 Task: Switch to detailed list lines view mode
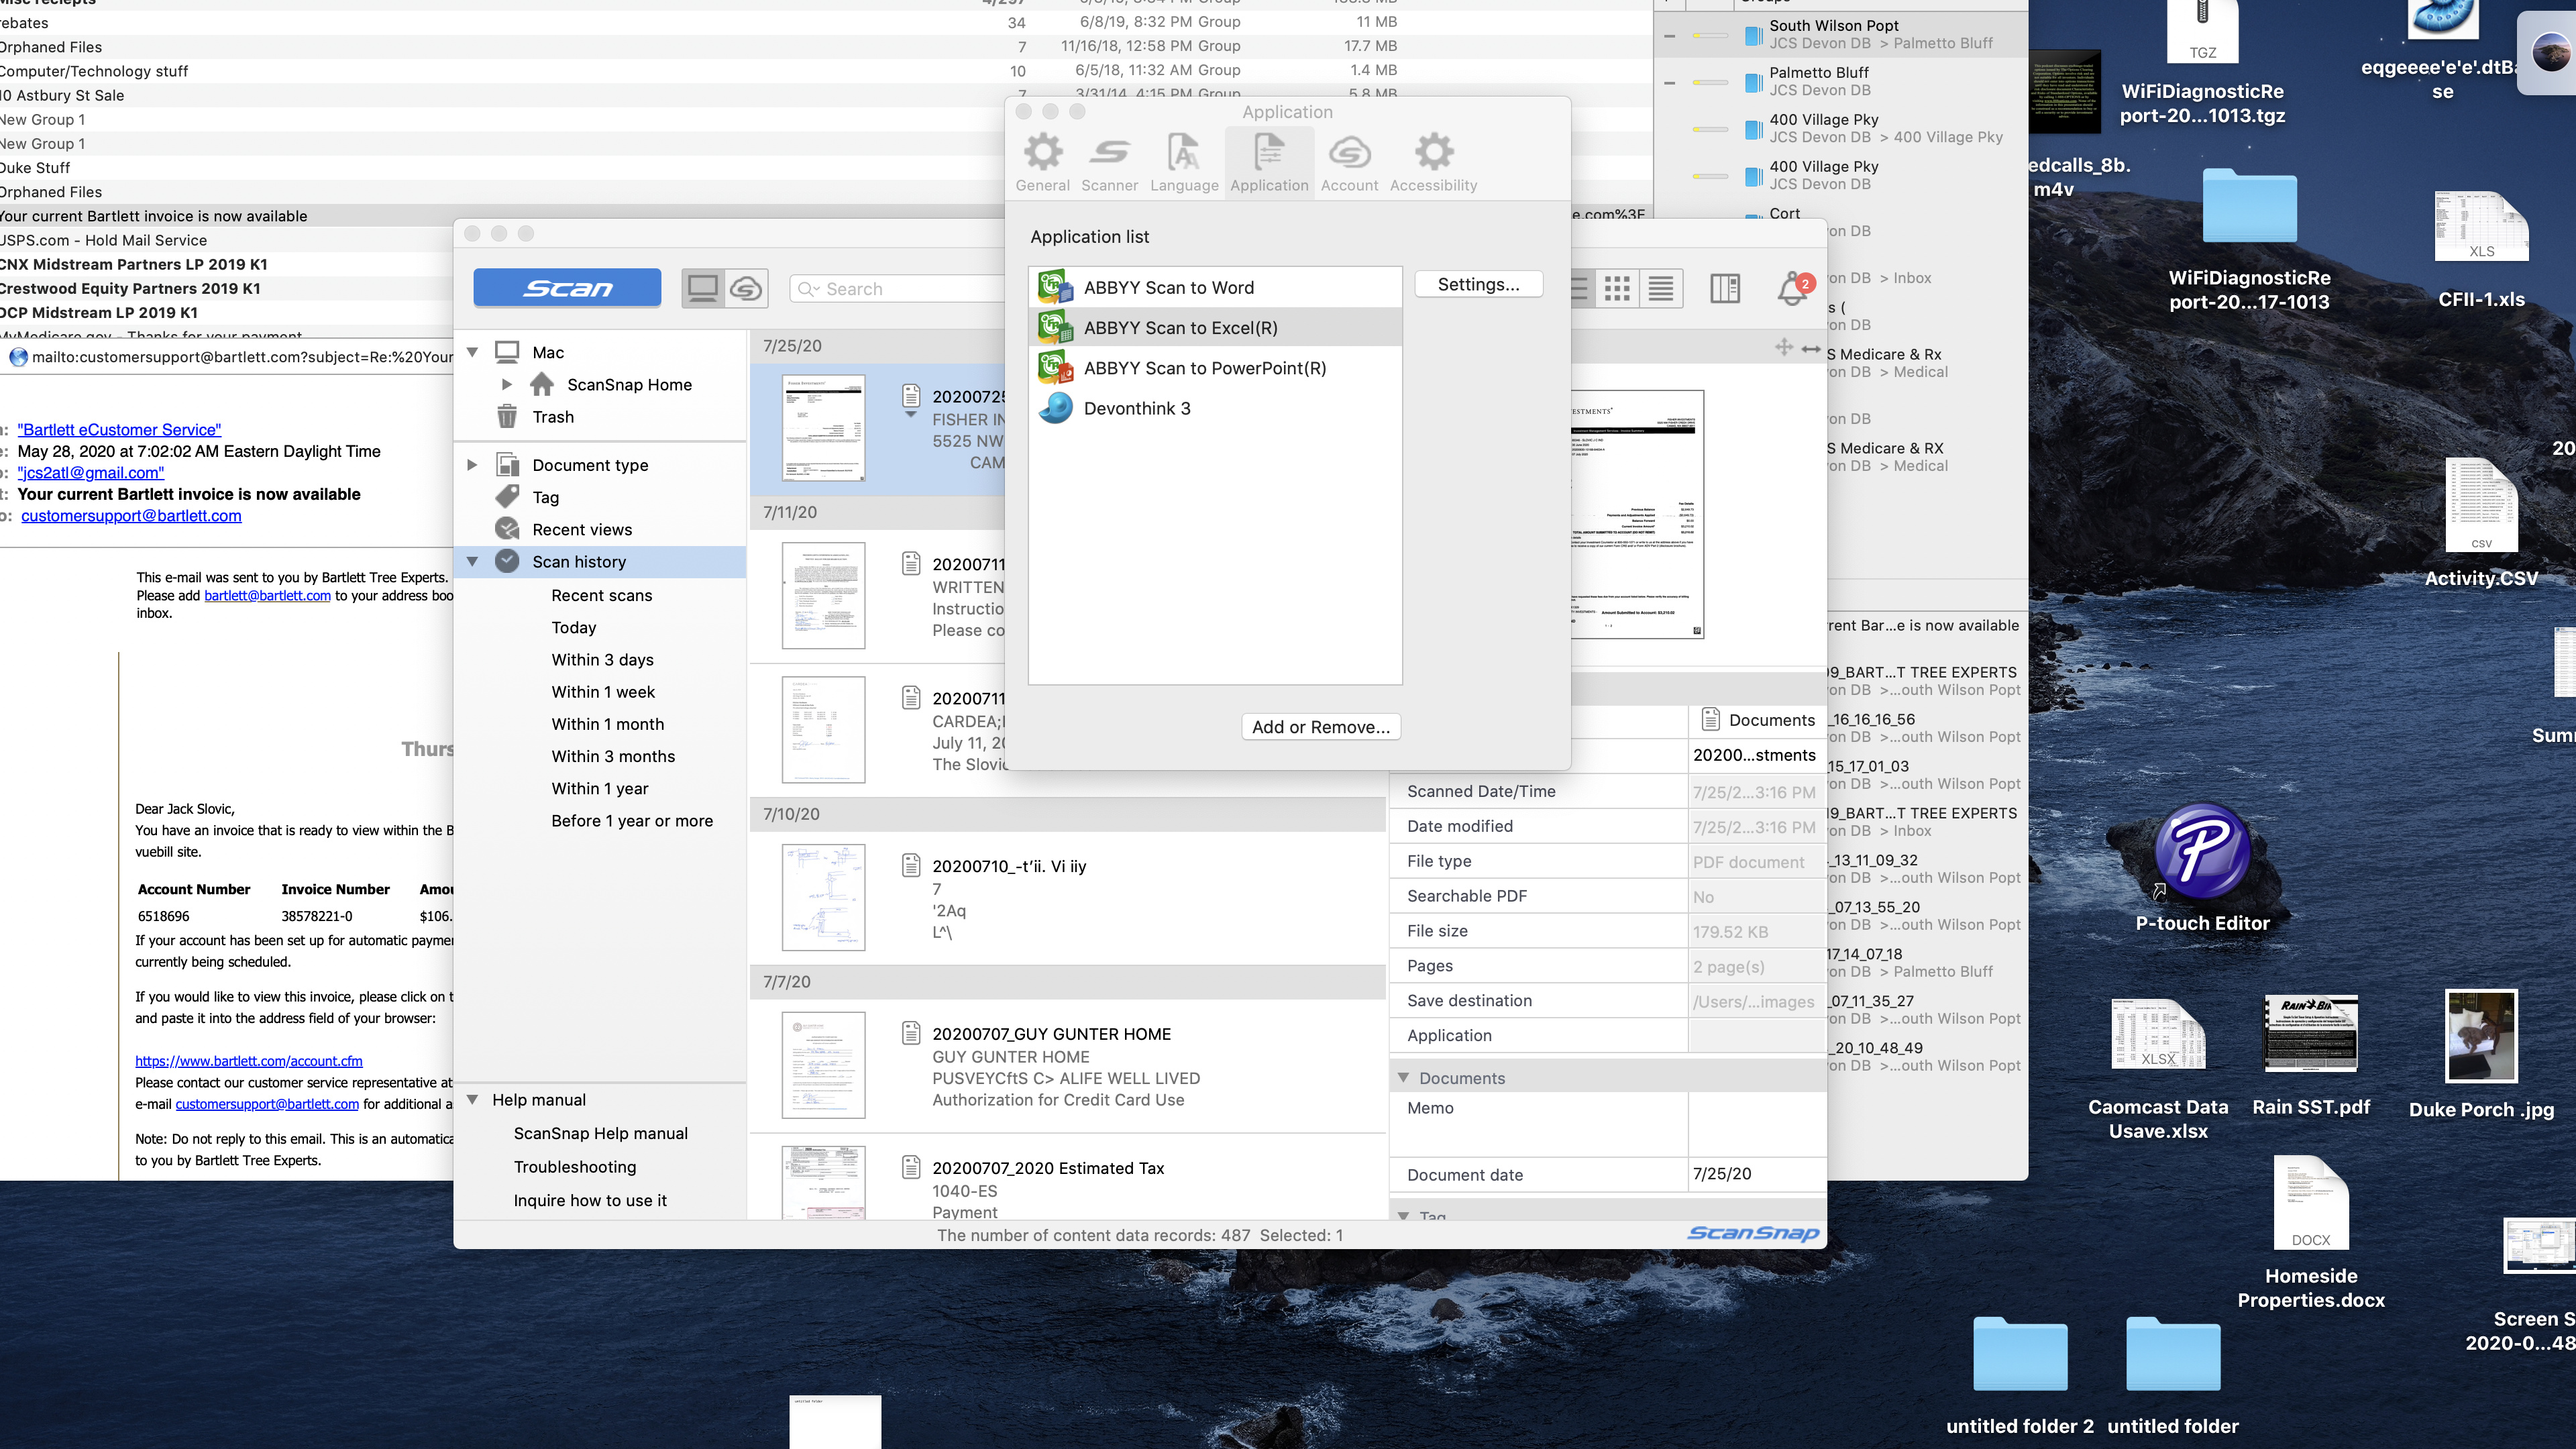1661,289
